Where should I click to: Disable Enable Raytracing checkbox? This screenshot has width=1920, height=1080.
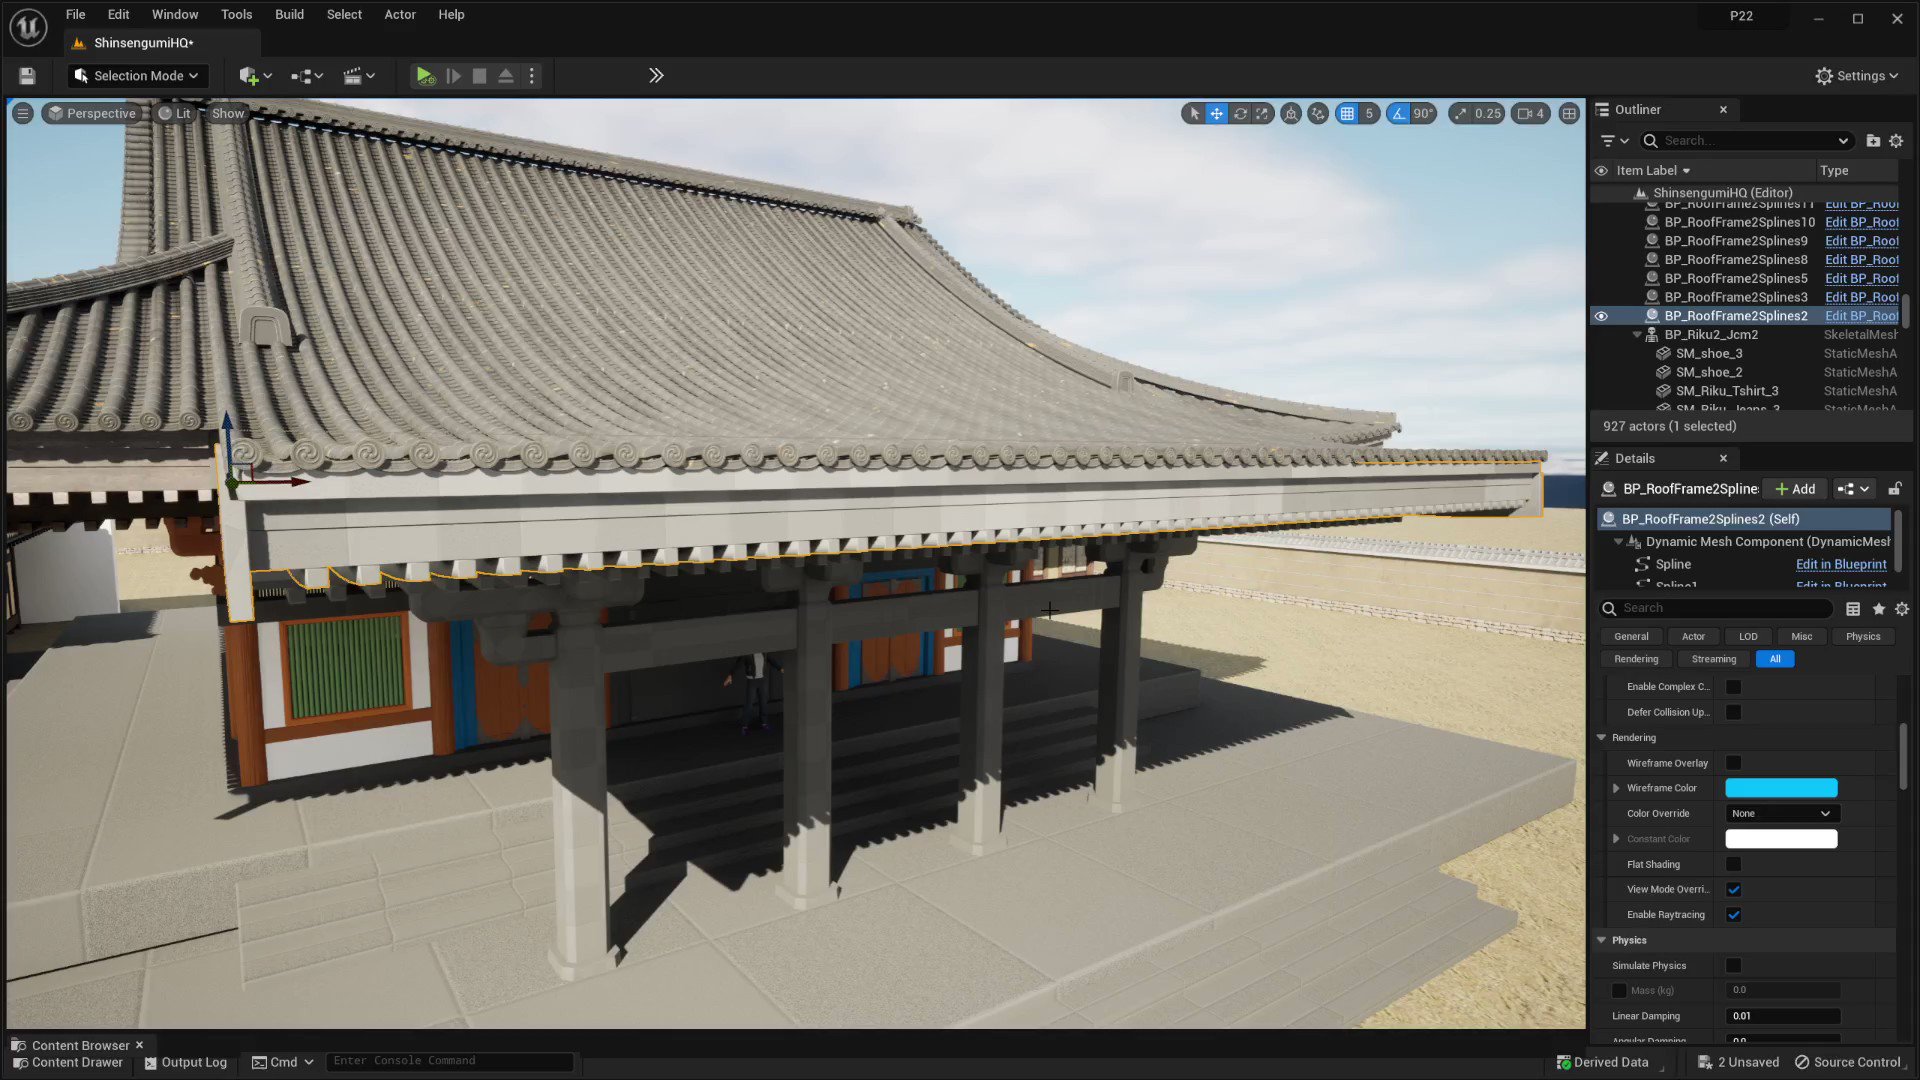pos(1734,914)
